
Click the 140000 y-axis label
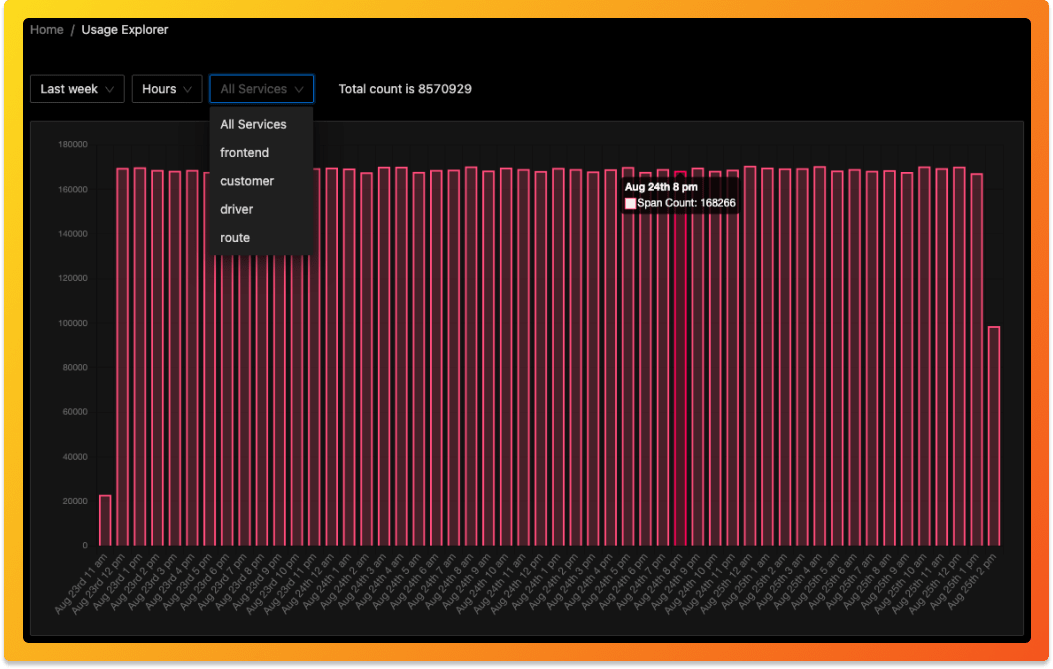pos(73,234)
